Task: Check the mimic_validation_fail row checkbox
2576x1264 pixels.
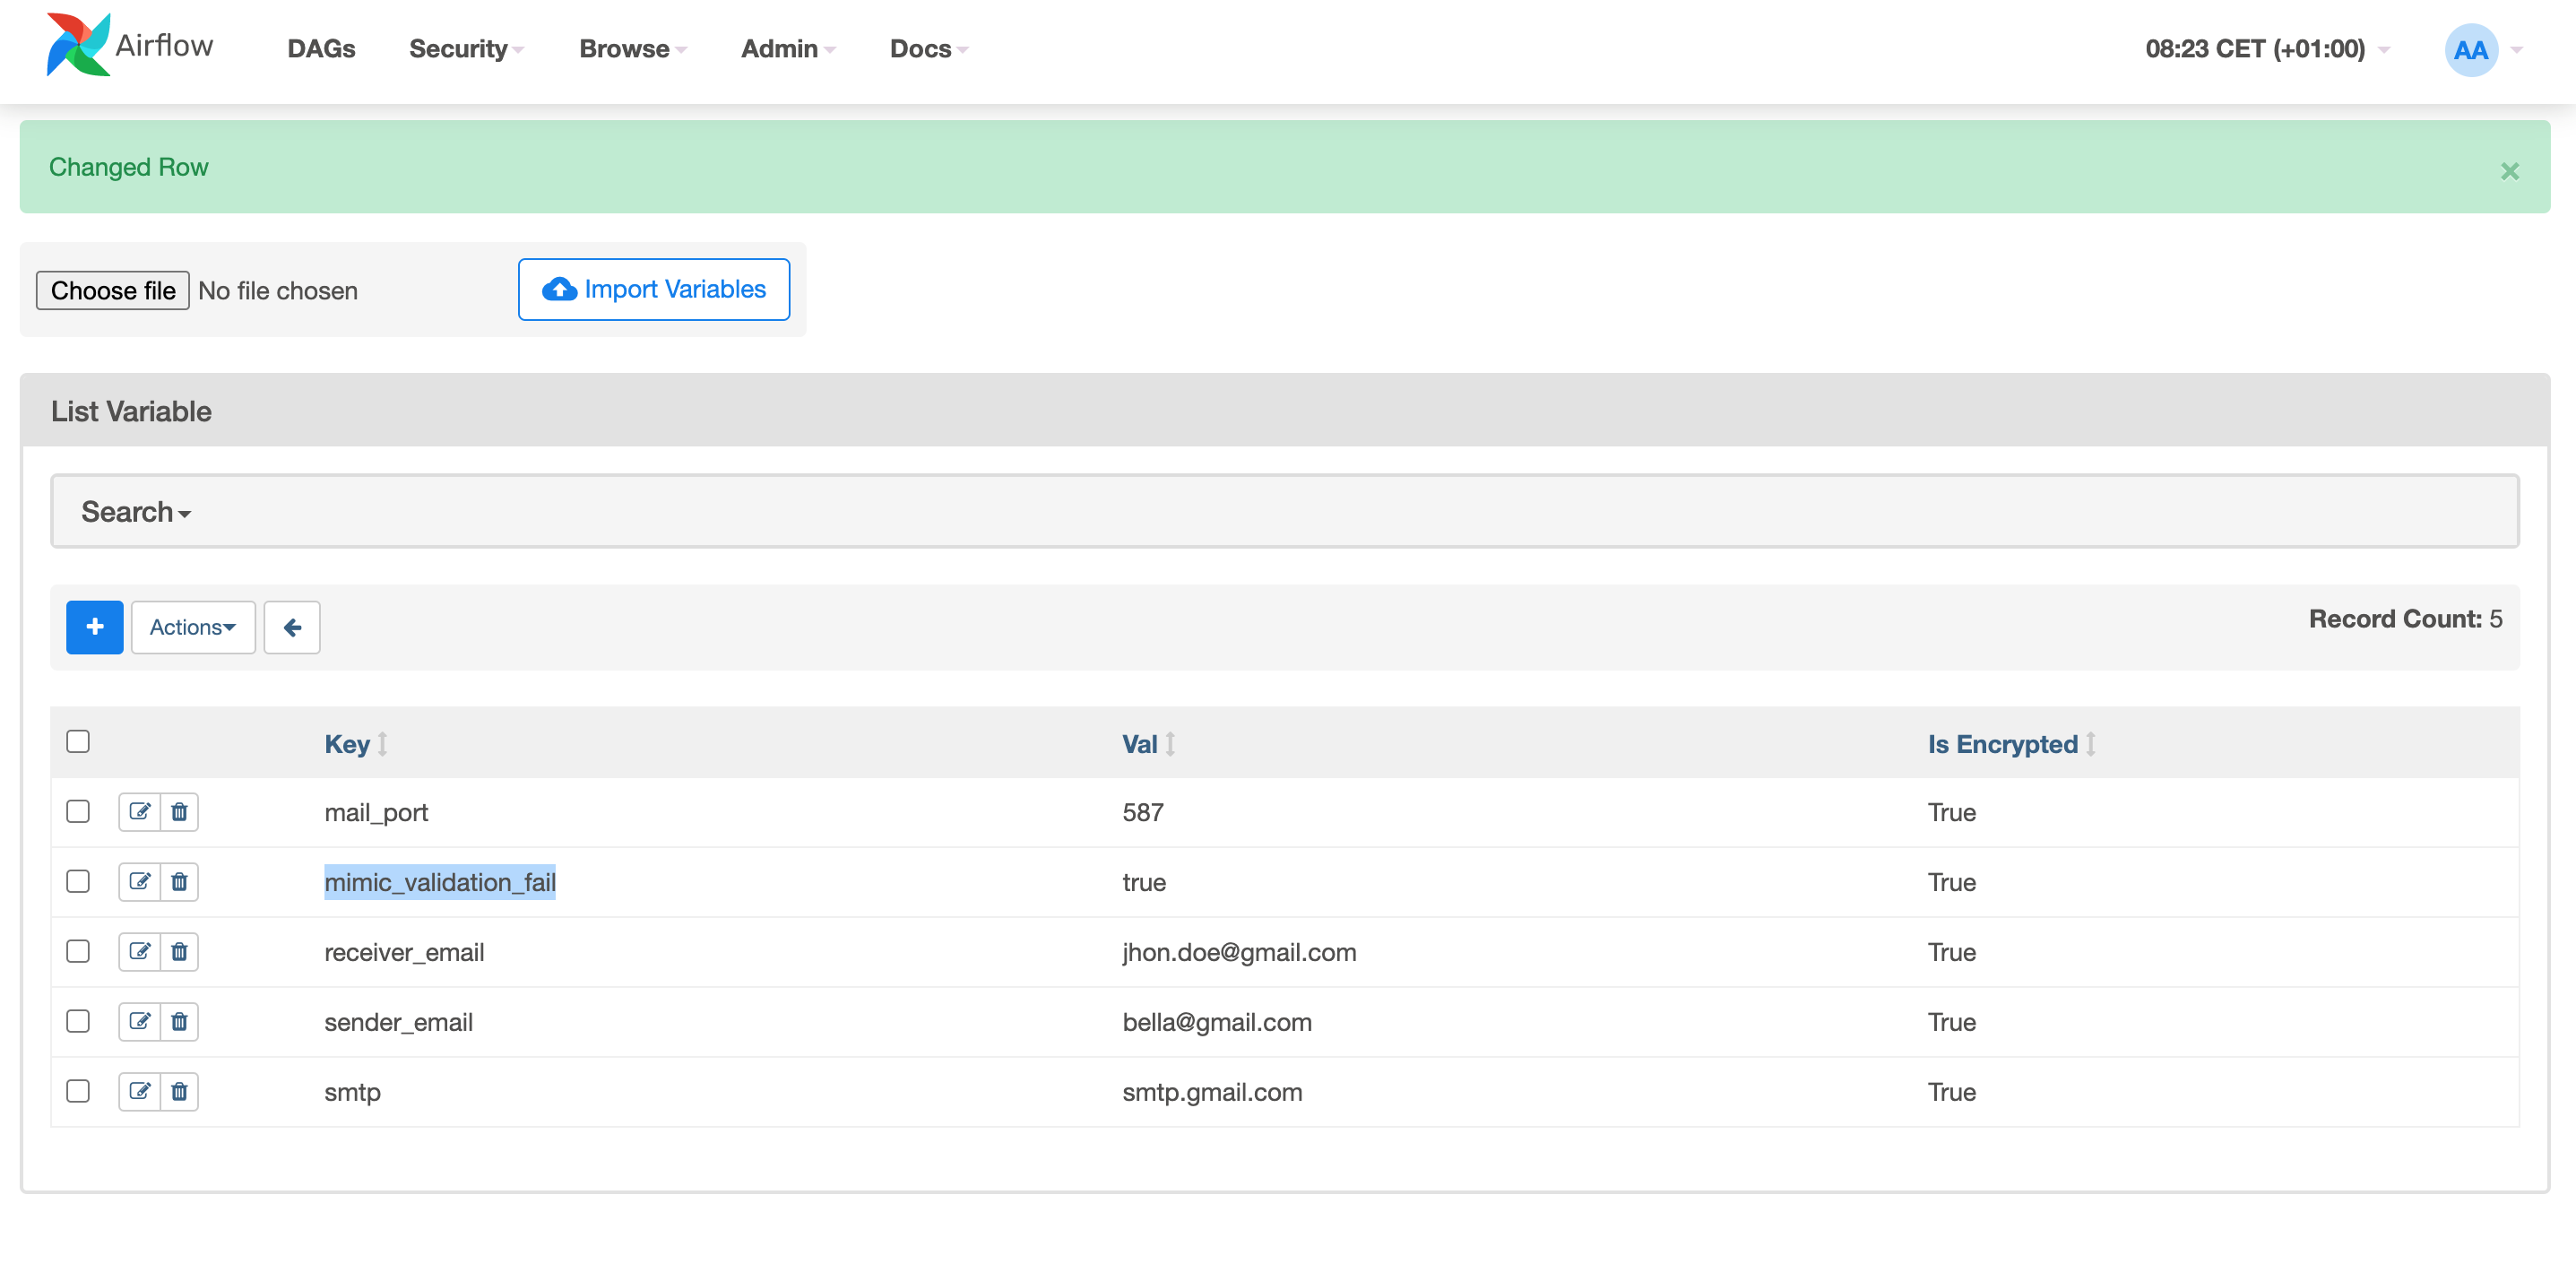Action: [78, 881]
